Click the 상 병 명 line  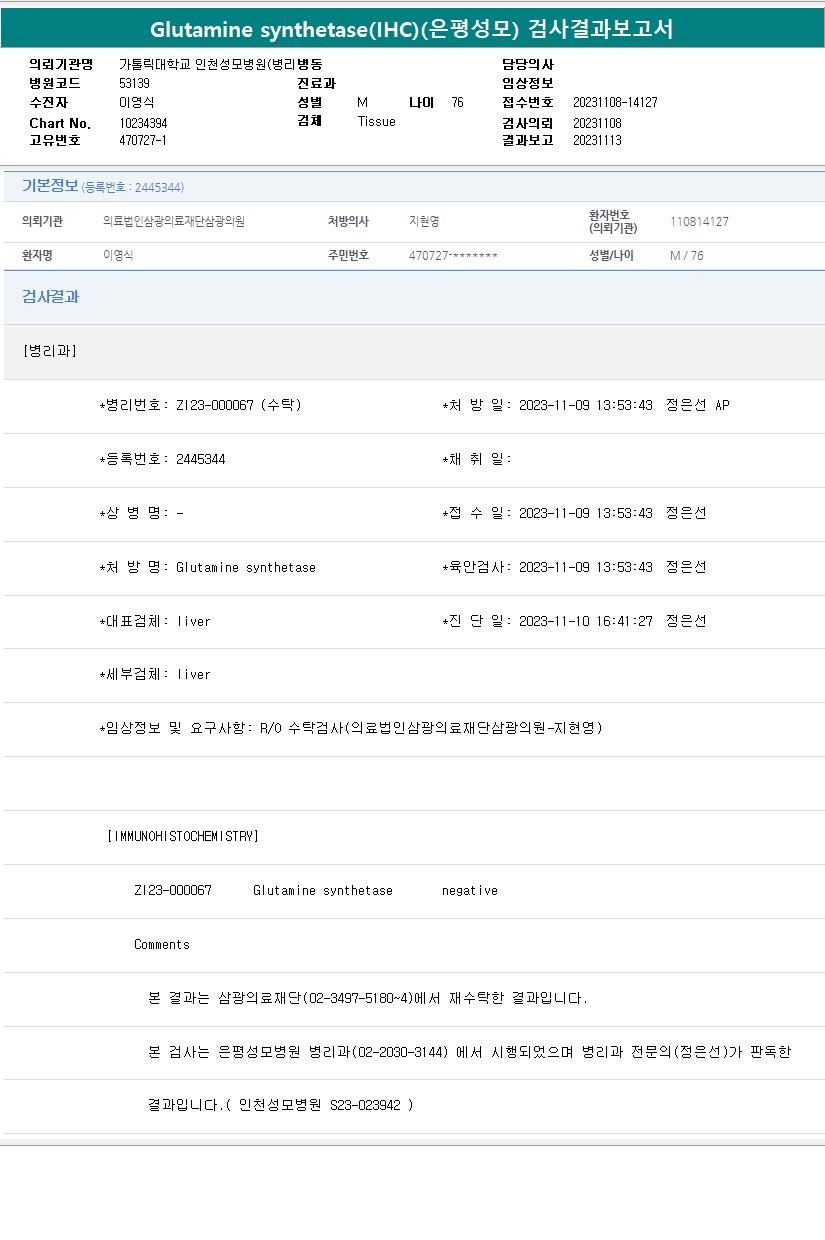point(141,513)
